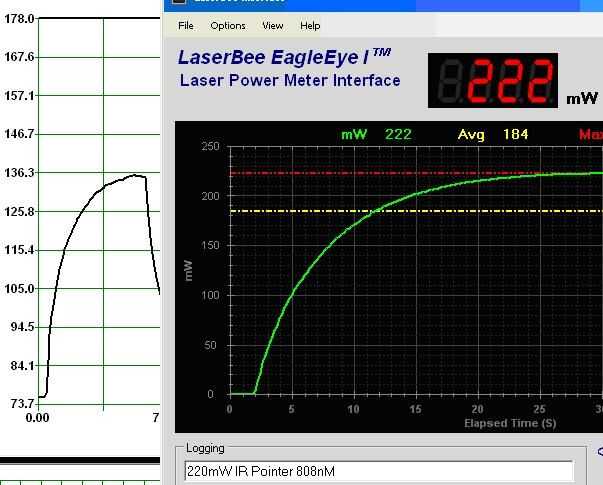Select the green mW 222 readout
The image size is (603, 485).
[x=376, y=134]
